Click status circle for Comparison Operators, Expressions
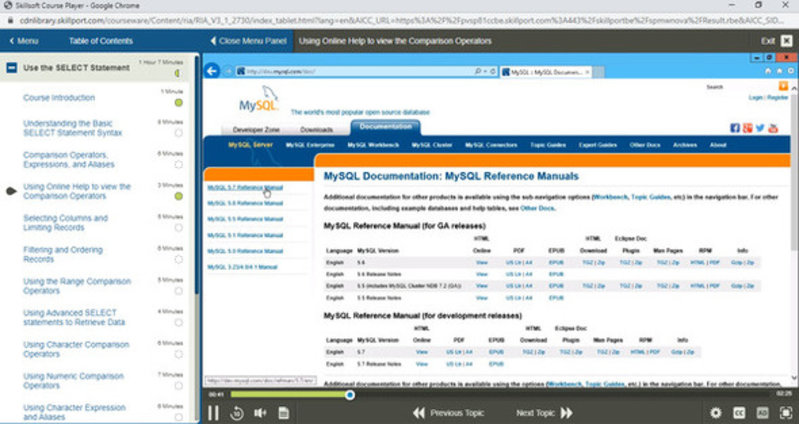Image resolution: width=799 pixels, height=424 pixels. (178, 165)
